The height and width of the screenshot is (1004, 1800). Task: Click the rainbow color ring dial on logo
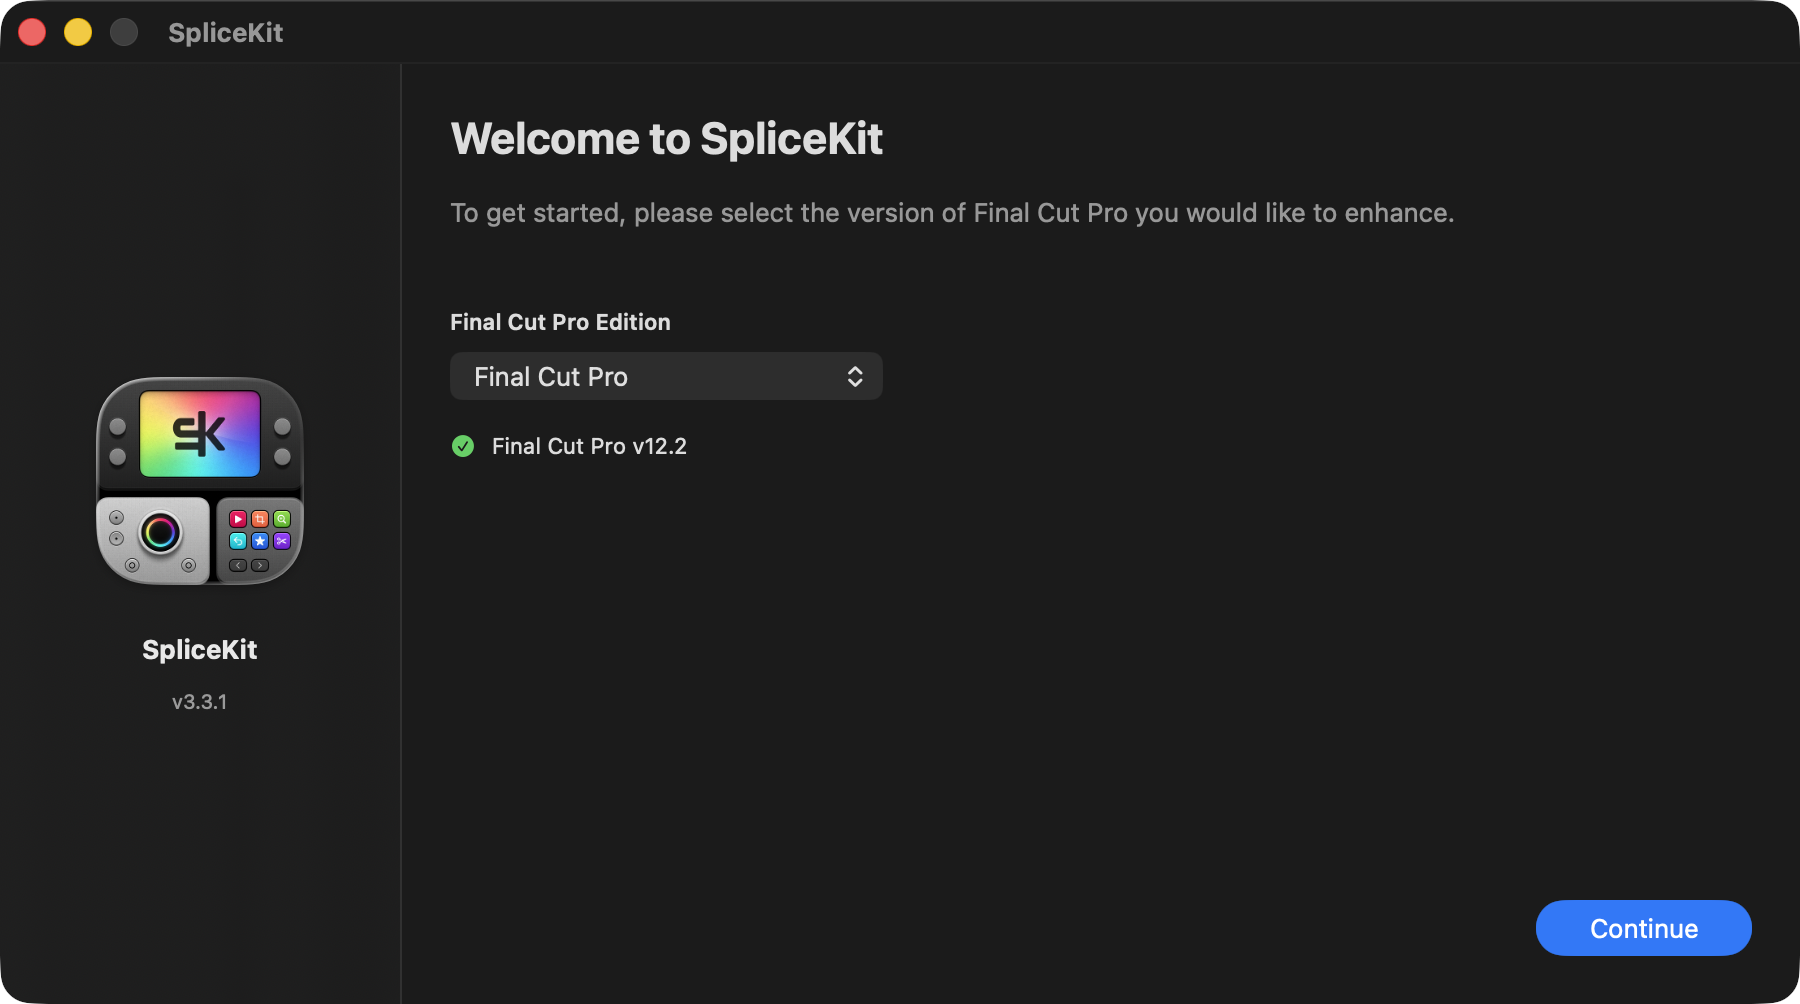pyautogui.click(x=160, y=533)
